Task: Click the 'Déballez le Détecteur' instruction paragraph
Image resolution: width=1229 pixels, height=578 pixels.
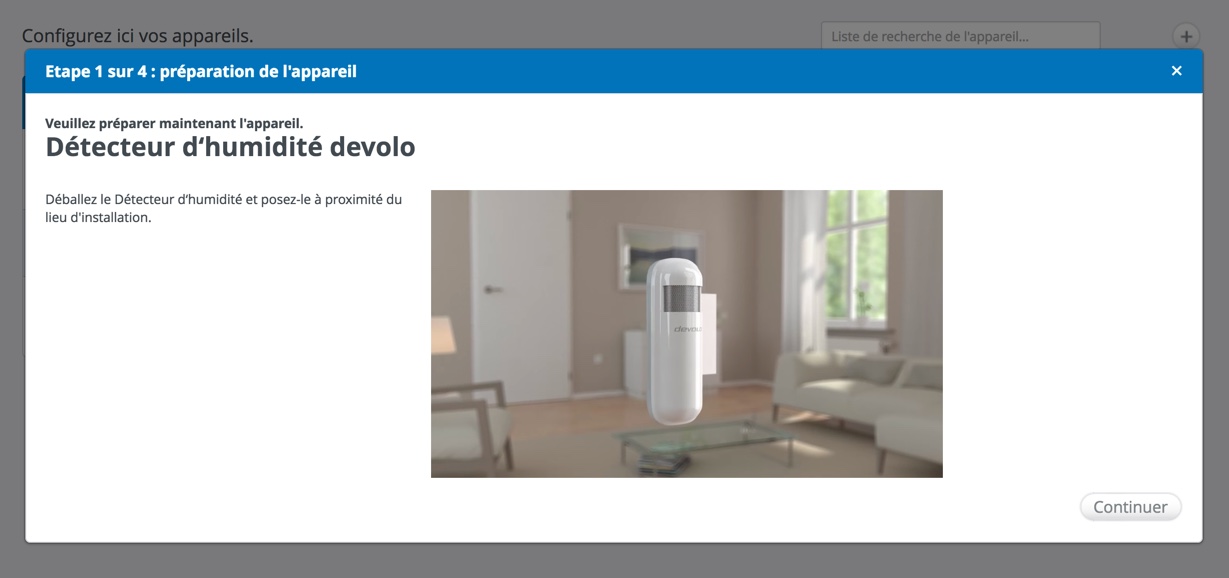Action: [x=223, y=208]
